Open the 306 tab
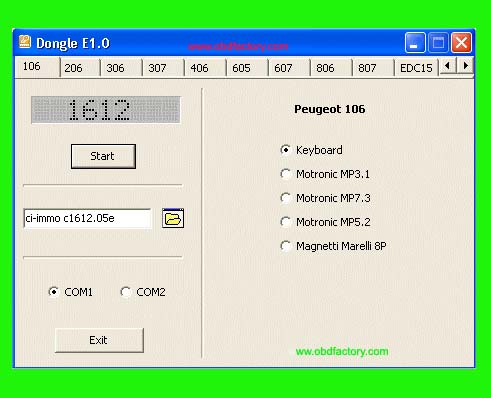Screen dimensions: 491x398 pyautogui.click(x=122, y=68)
